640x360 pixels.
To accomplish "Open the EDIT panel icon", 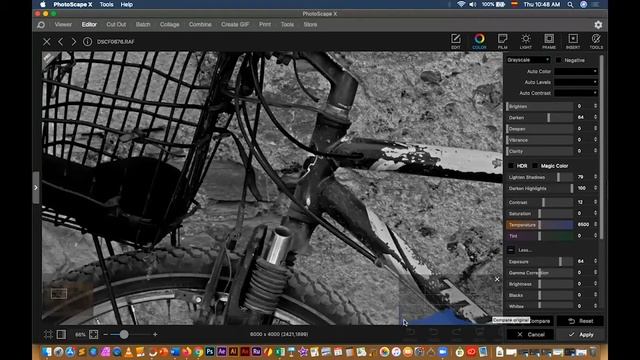I will (x=456, y=41).
